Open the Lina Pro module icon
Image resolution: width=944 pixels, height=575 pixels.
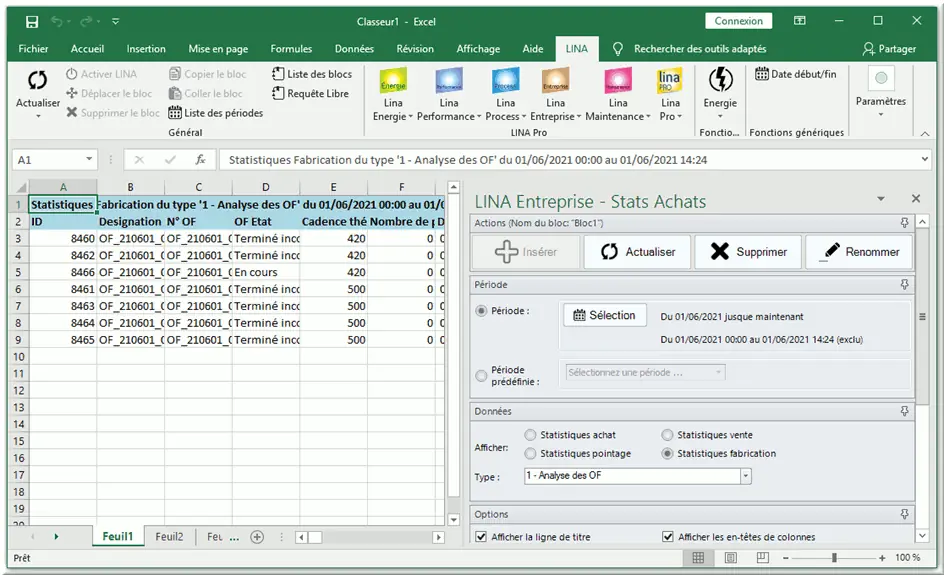pos(669,80)
